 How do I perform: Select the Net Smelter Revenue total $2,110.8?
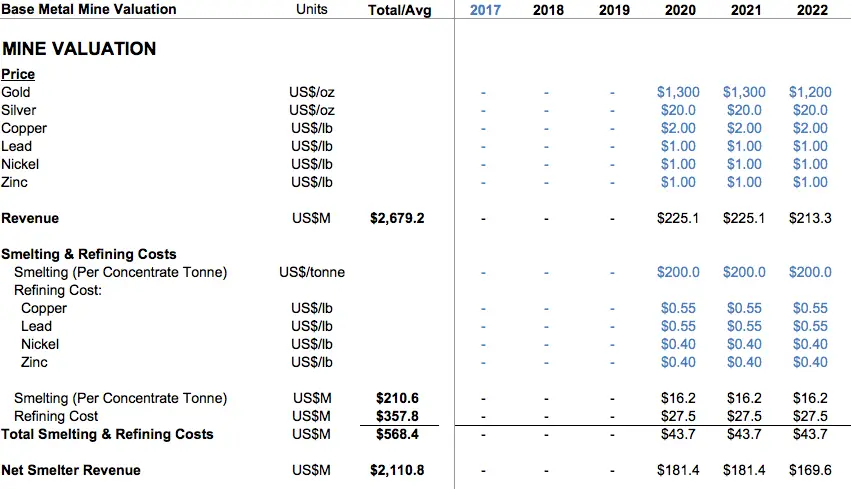[x=397, y=470]
